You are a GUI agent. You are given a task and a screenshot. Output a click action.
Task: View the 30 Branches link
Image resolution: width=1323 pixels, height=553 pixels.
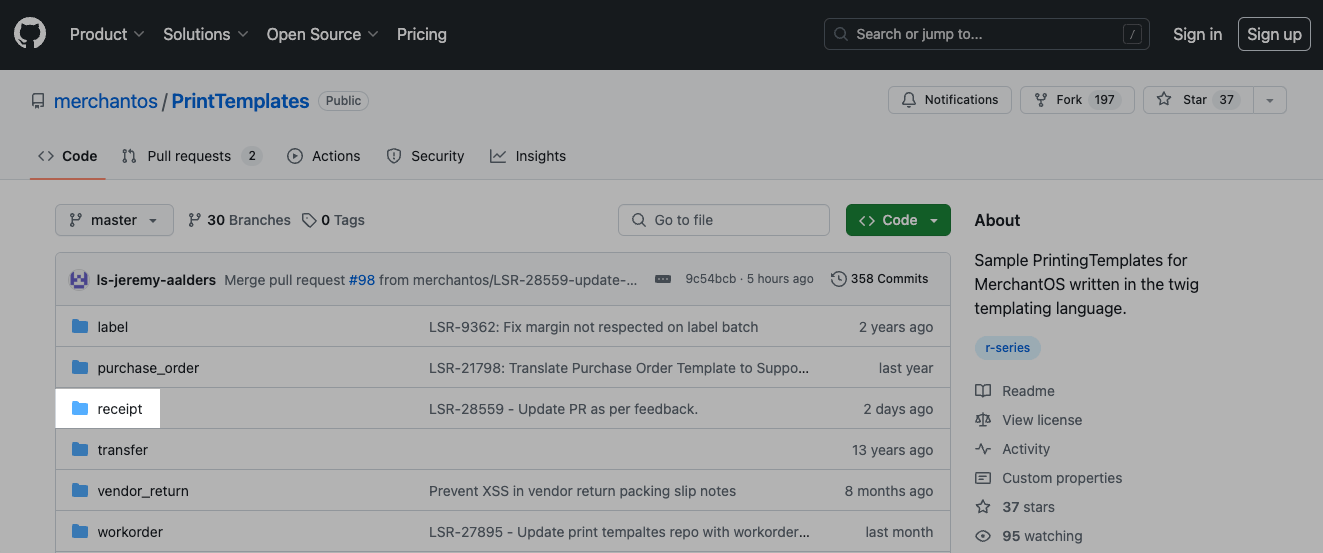[x=240, y=220]
